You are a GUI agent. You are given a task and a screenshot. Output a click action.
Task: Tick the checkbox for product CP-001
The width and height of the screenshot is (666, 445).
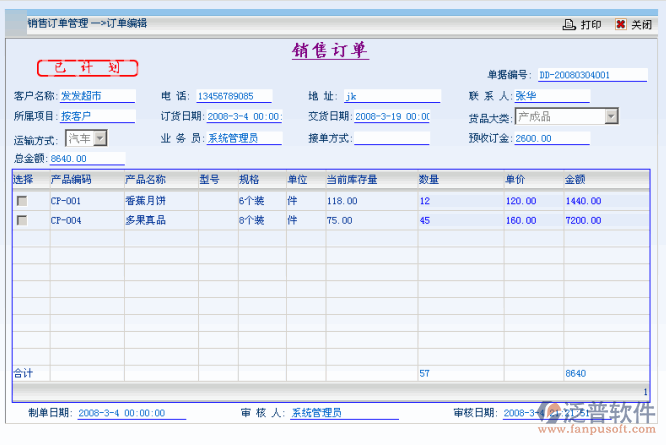click(22, 201)
